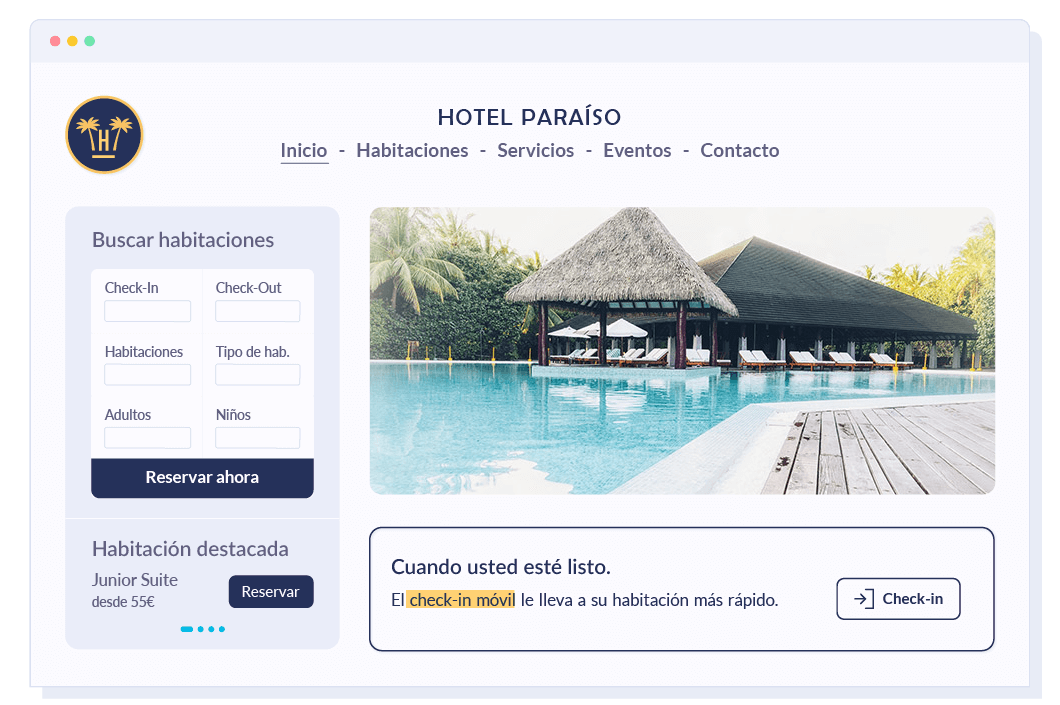Select the last carousel dot

(222, 629)
